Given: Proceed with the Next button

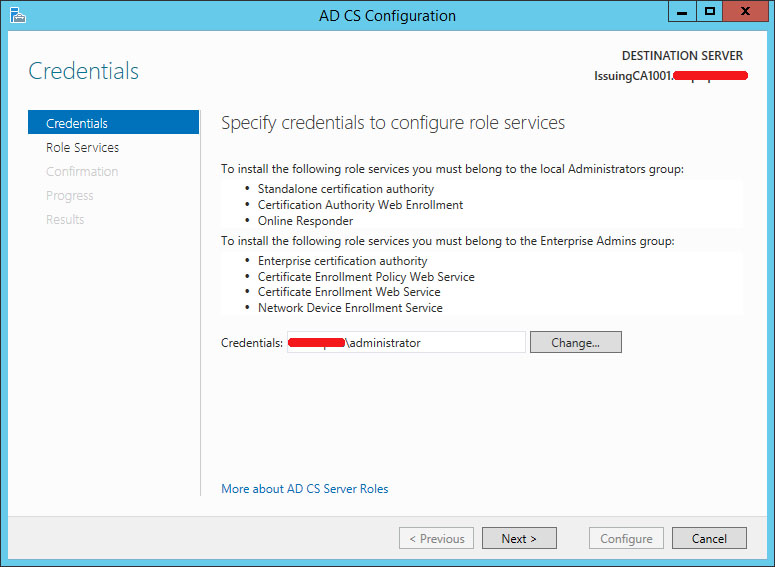Looking at the screenshot, I should point(519,538).
